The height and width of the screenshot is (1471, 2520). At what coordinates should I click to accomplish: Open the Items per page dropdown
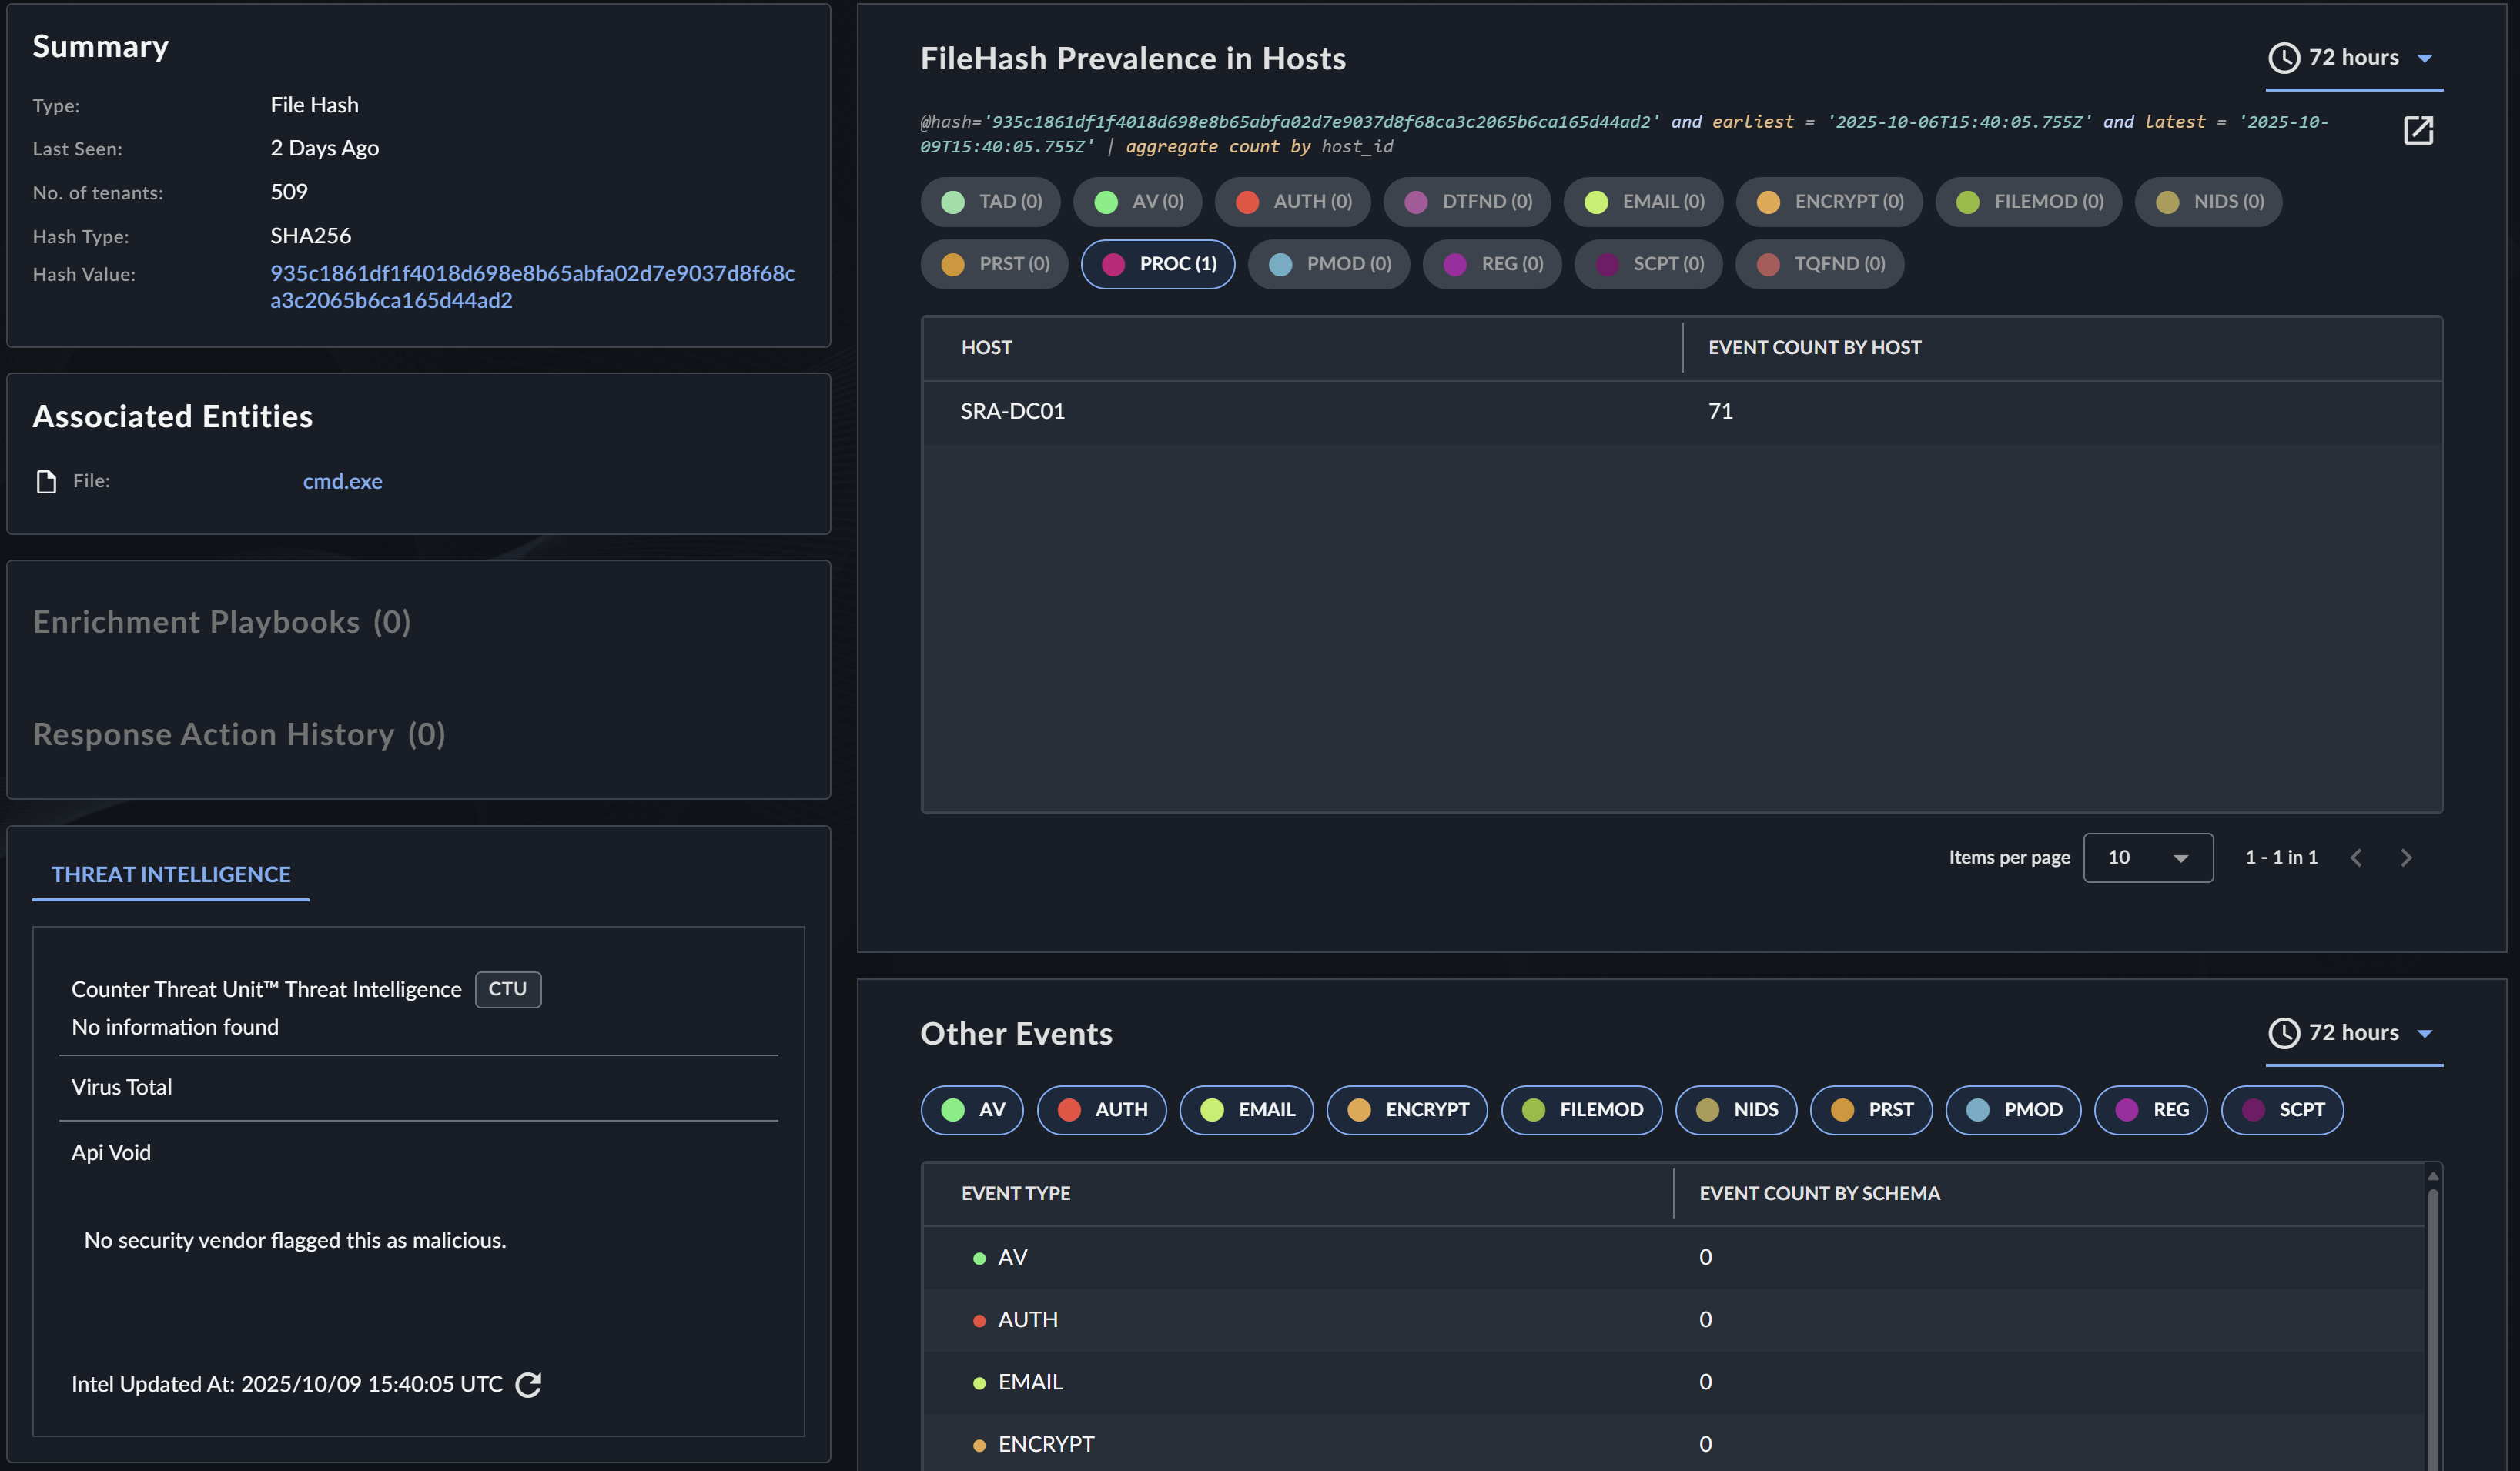(x=2148, y=858)
